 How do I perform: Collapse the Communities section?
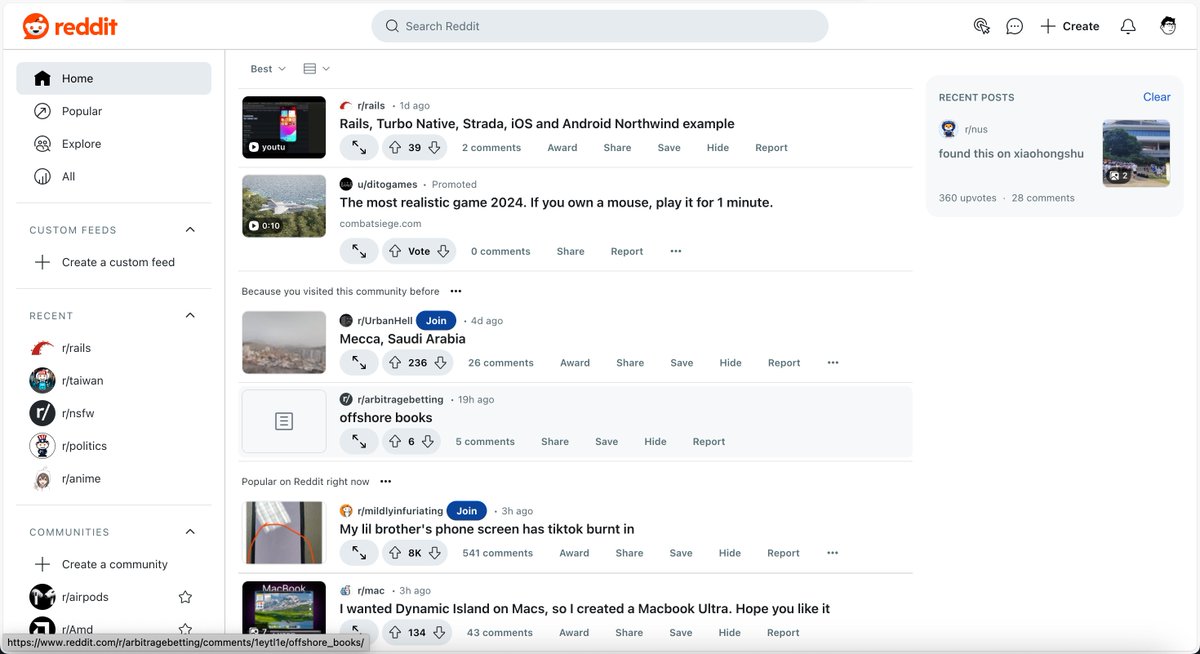[x=190, y=532]
